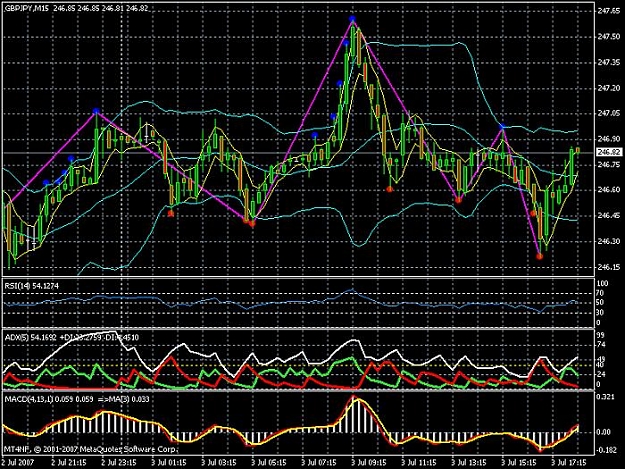
Task: Click the 2 Jul 21:15 time label
Action: pos(69,463)
